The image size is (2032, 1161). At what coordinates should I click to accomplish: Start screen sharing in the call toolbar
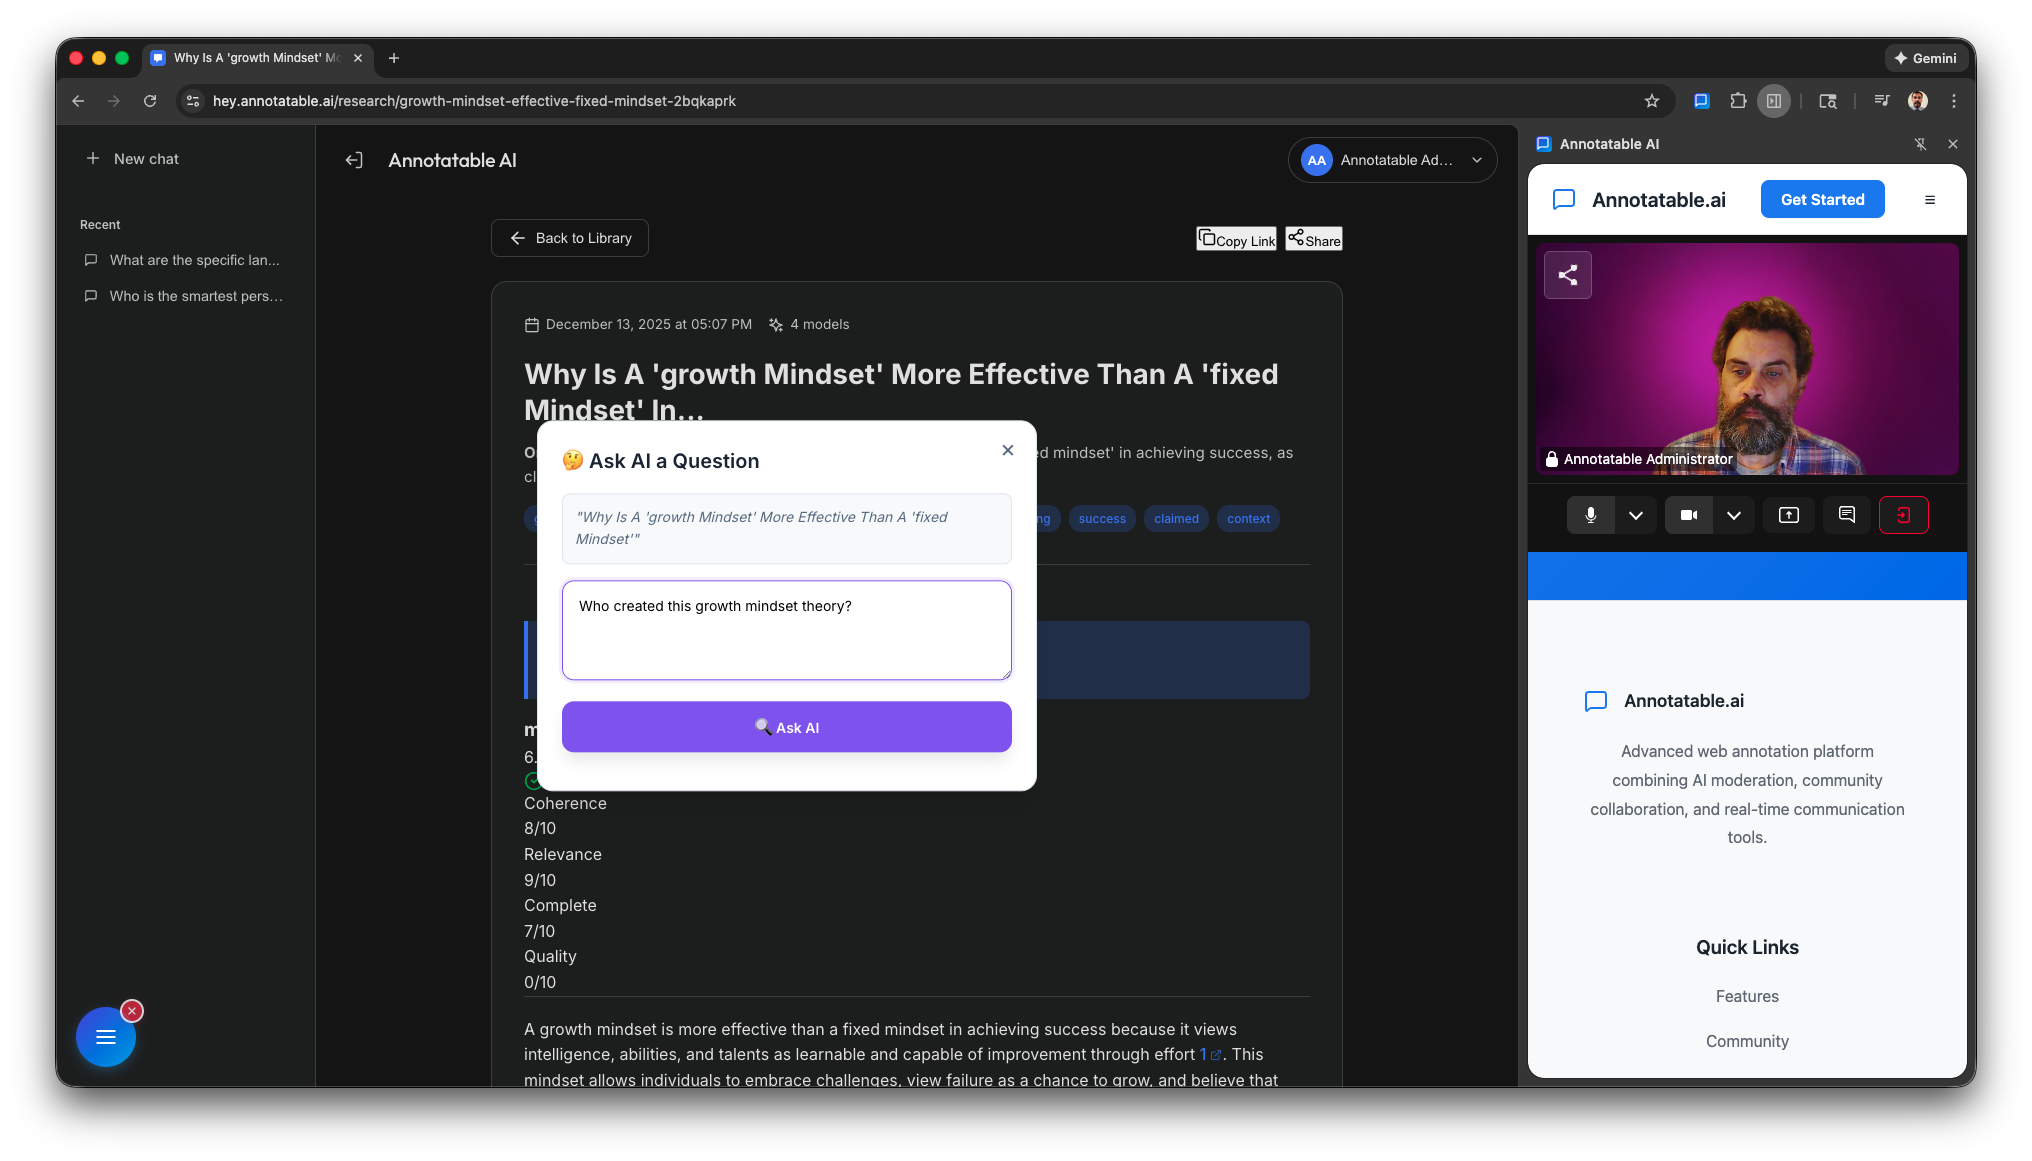(x=1788, y=515)
